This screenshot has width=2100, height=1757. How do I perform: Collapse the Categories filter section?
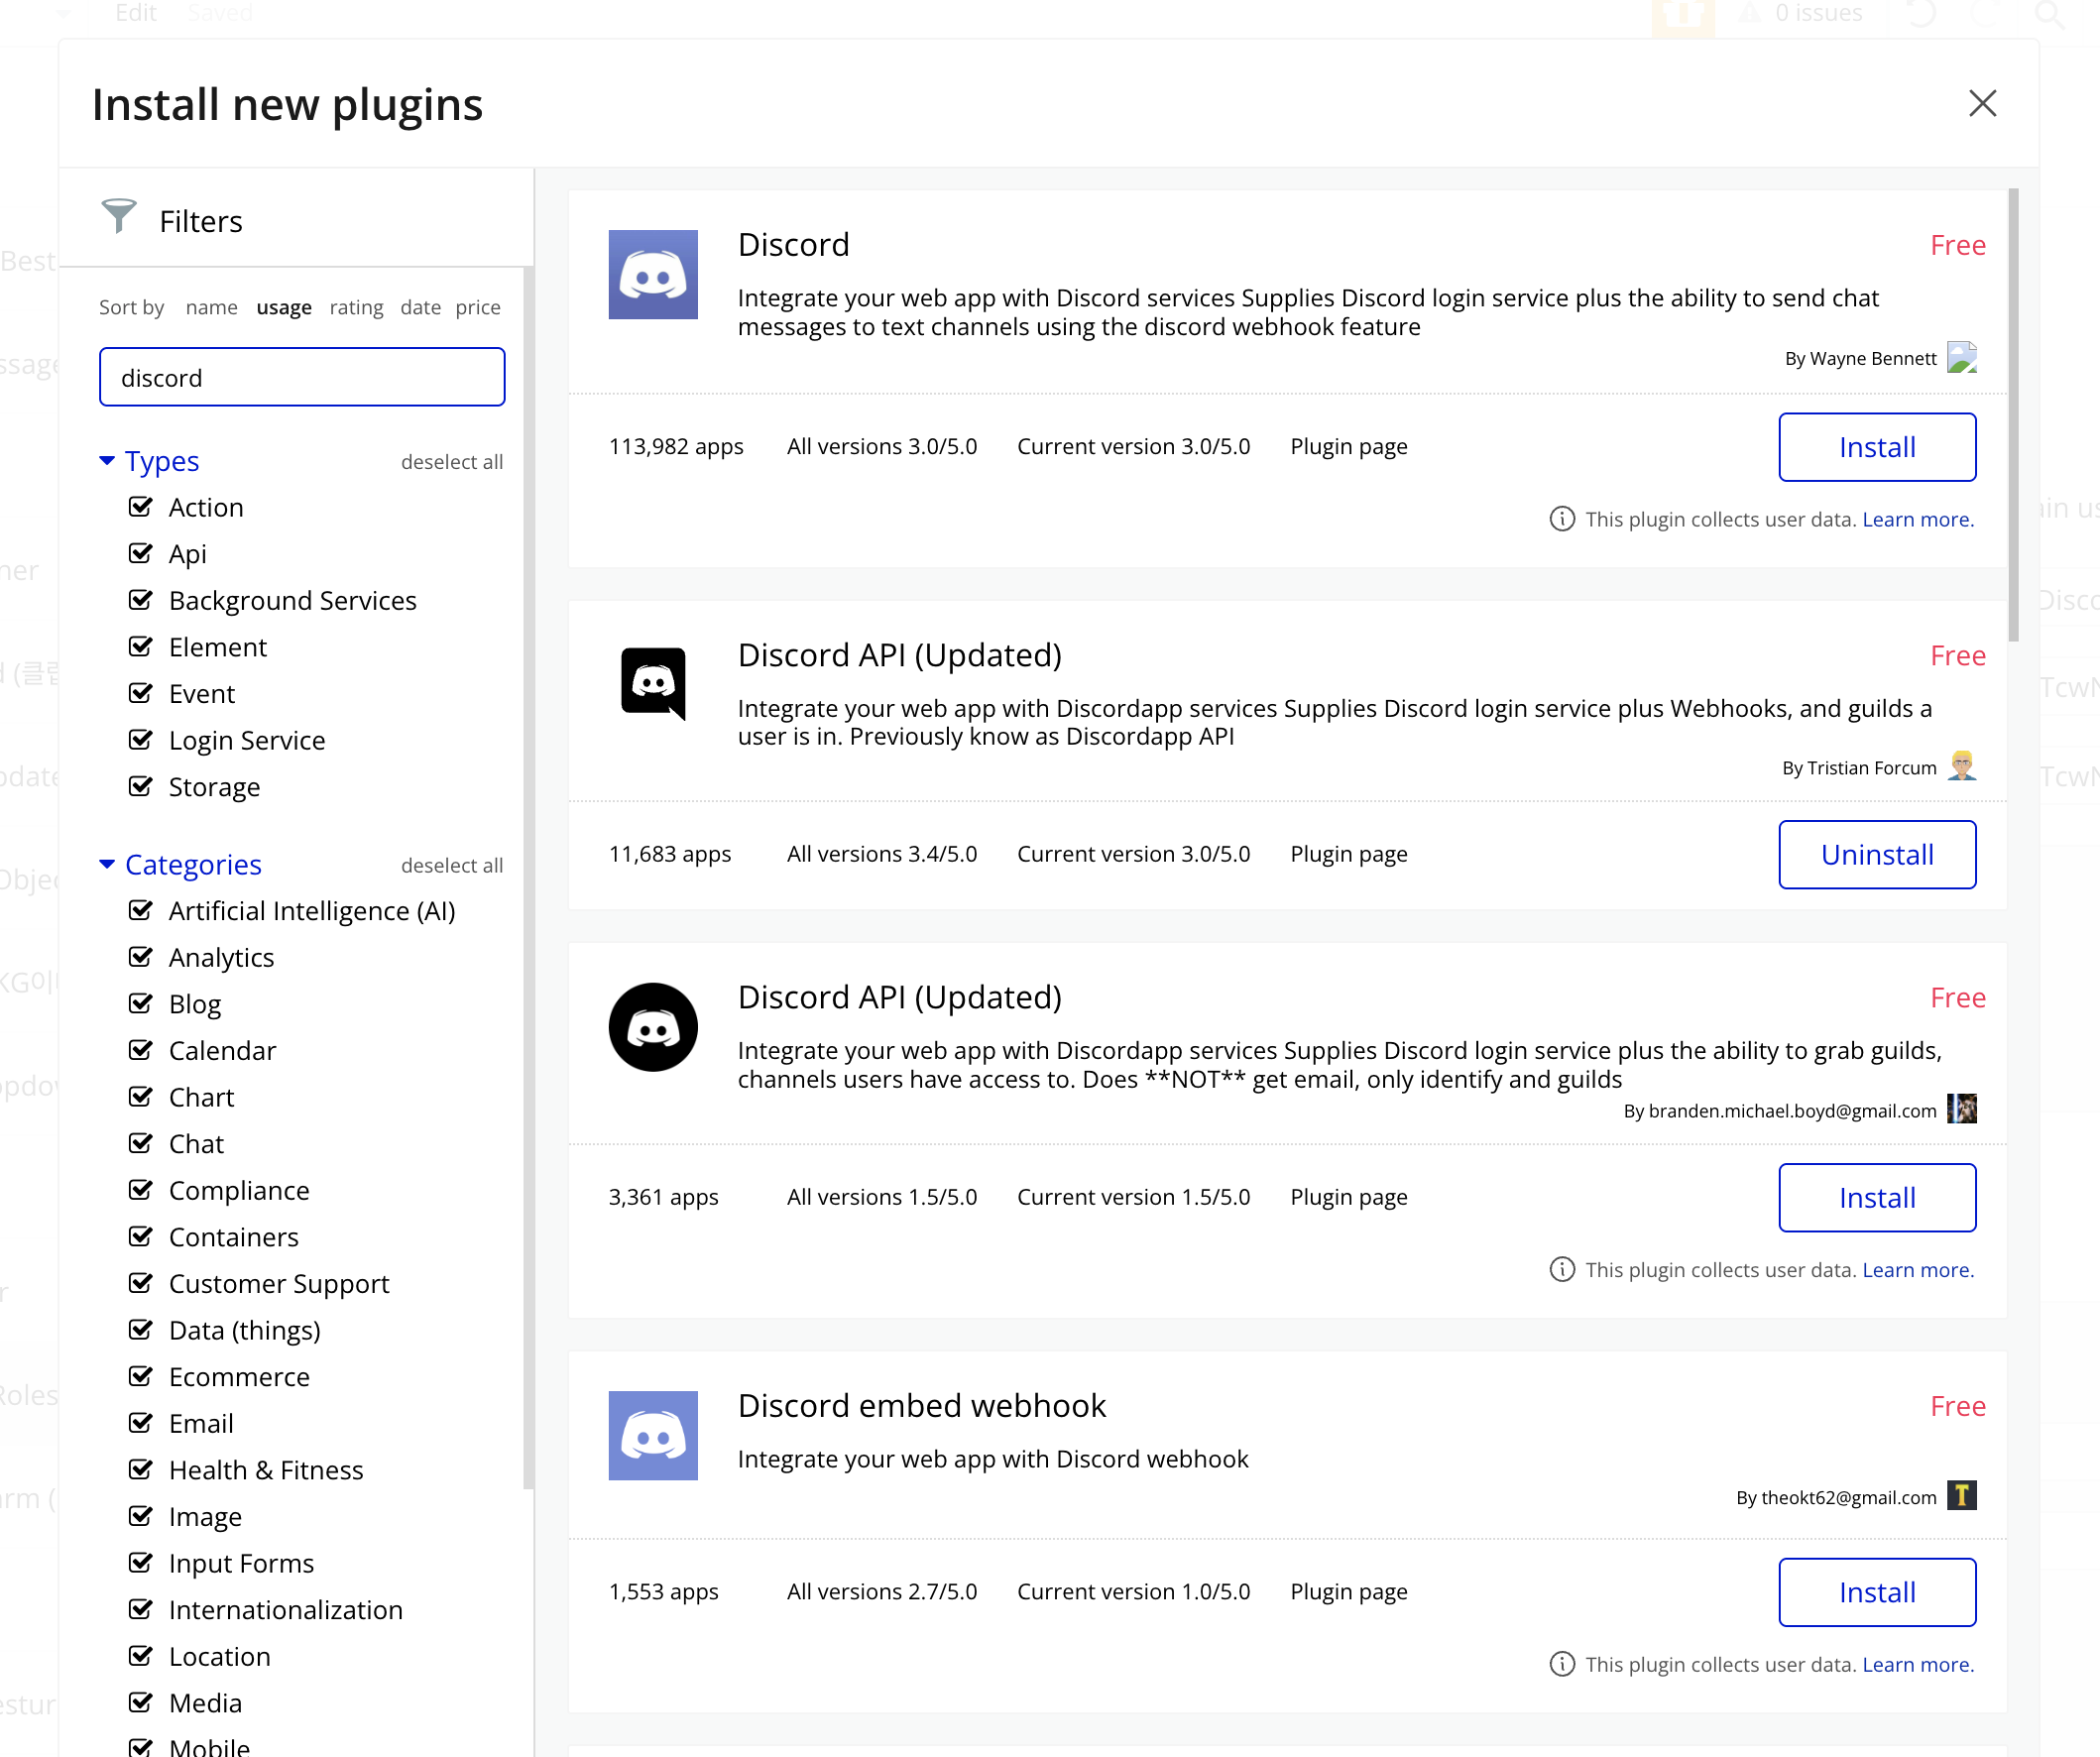[107, 864]
